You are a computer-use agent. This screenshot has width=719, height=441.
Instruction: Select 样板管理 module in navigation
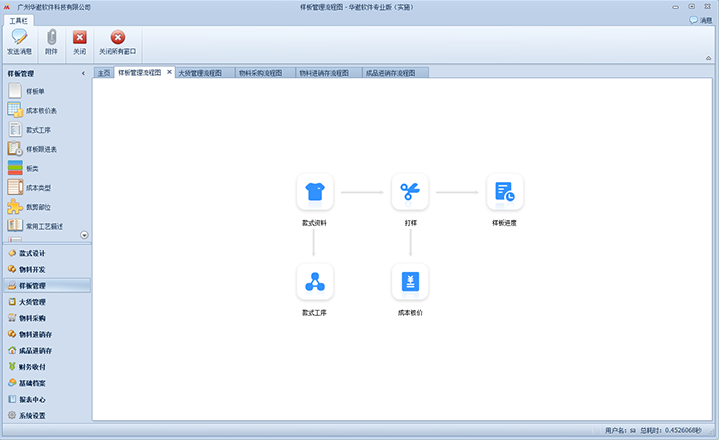pos(47,286)
